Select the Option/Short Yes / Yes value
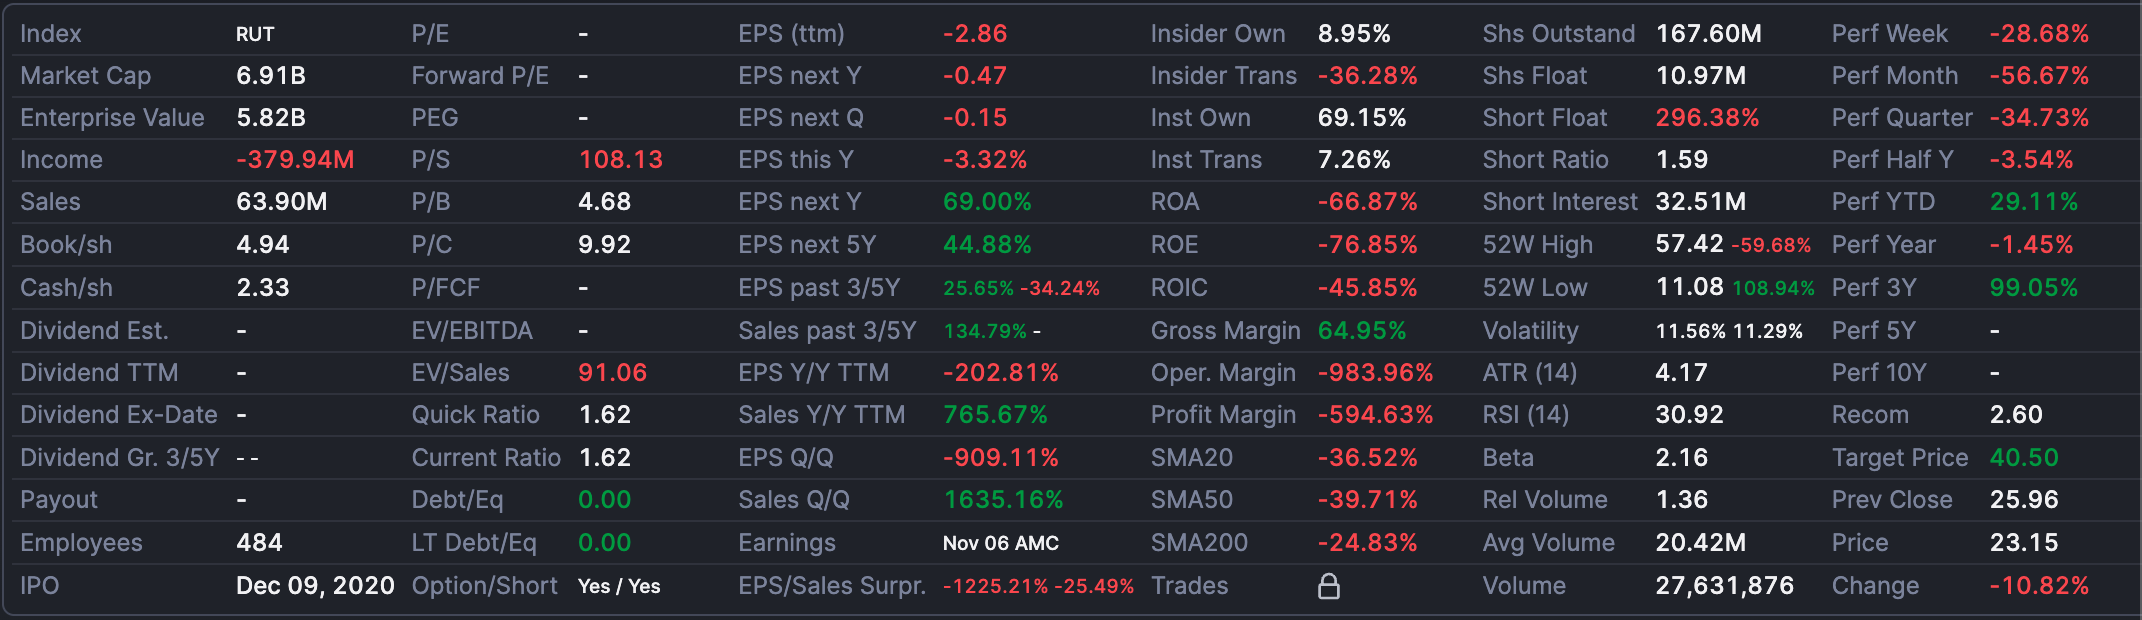The image size is (2142, 620). pos(619,586)
